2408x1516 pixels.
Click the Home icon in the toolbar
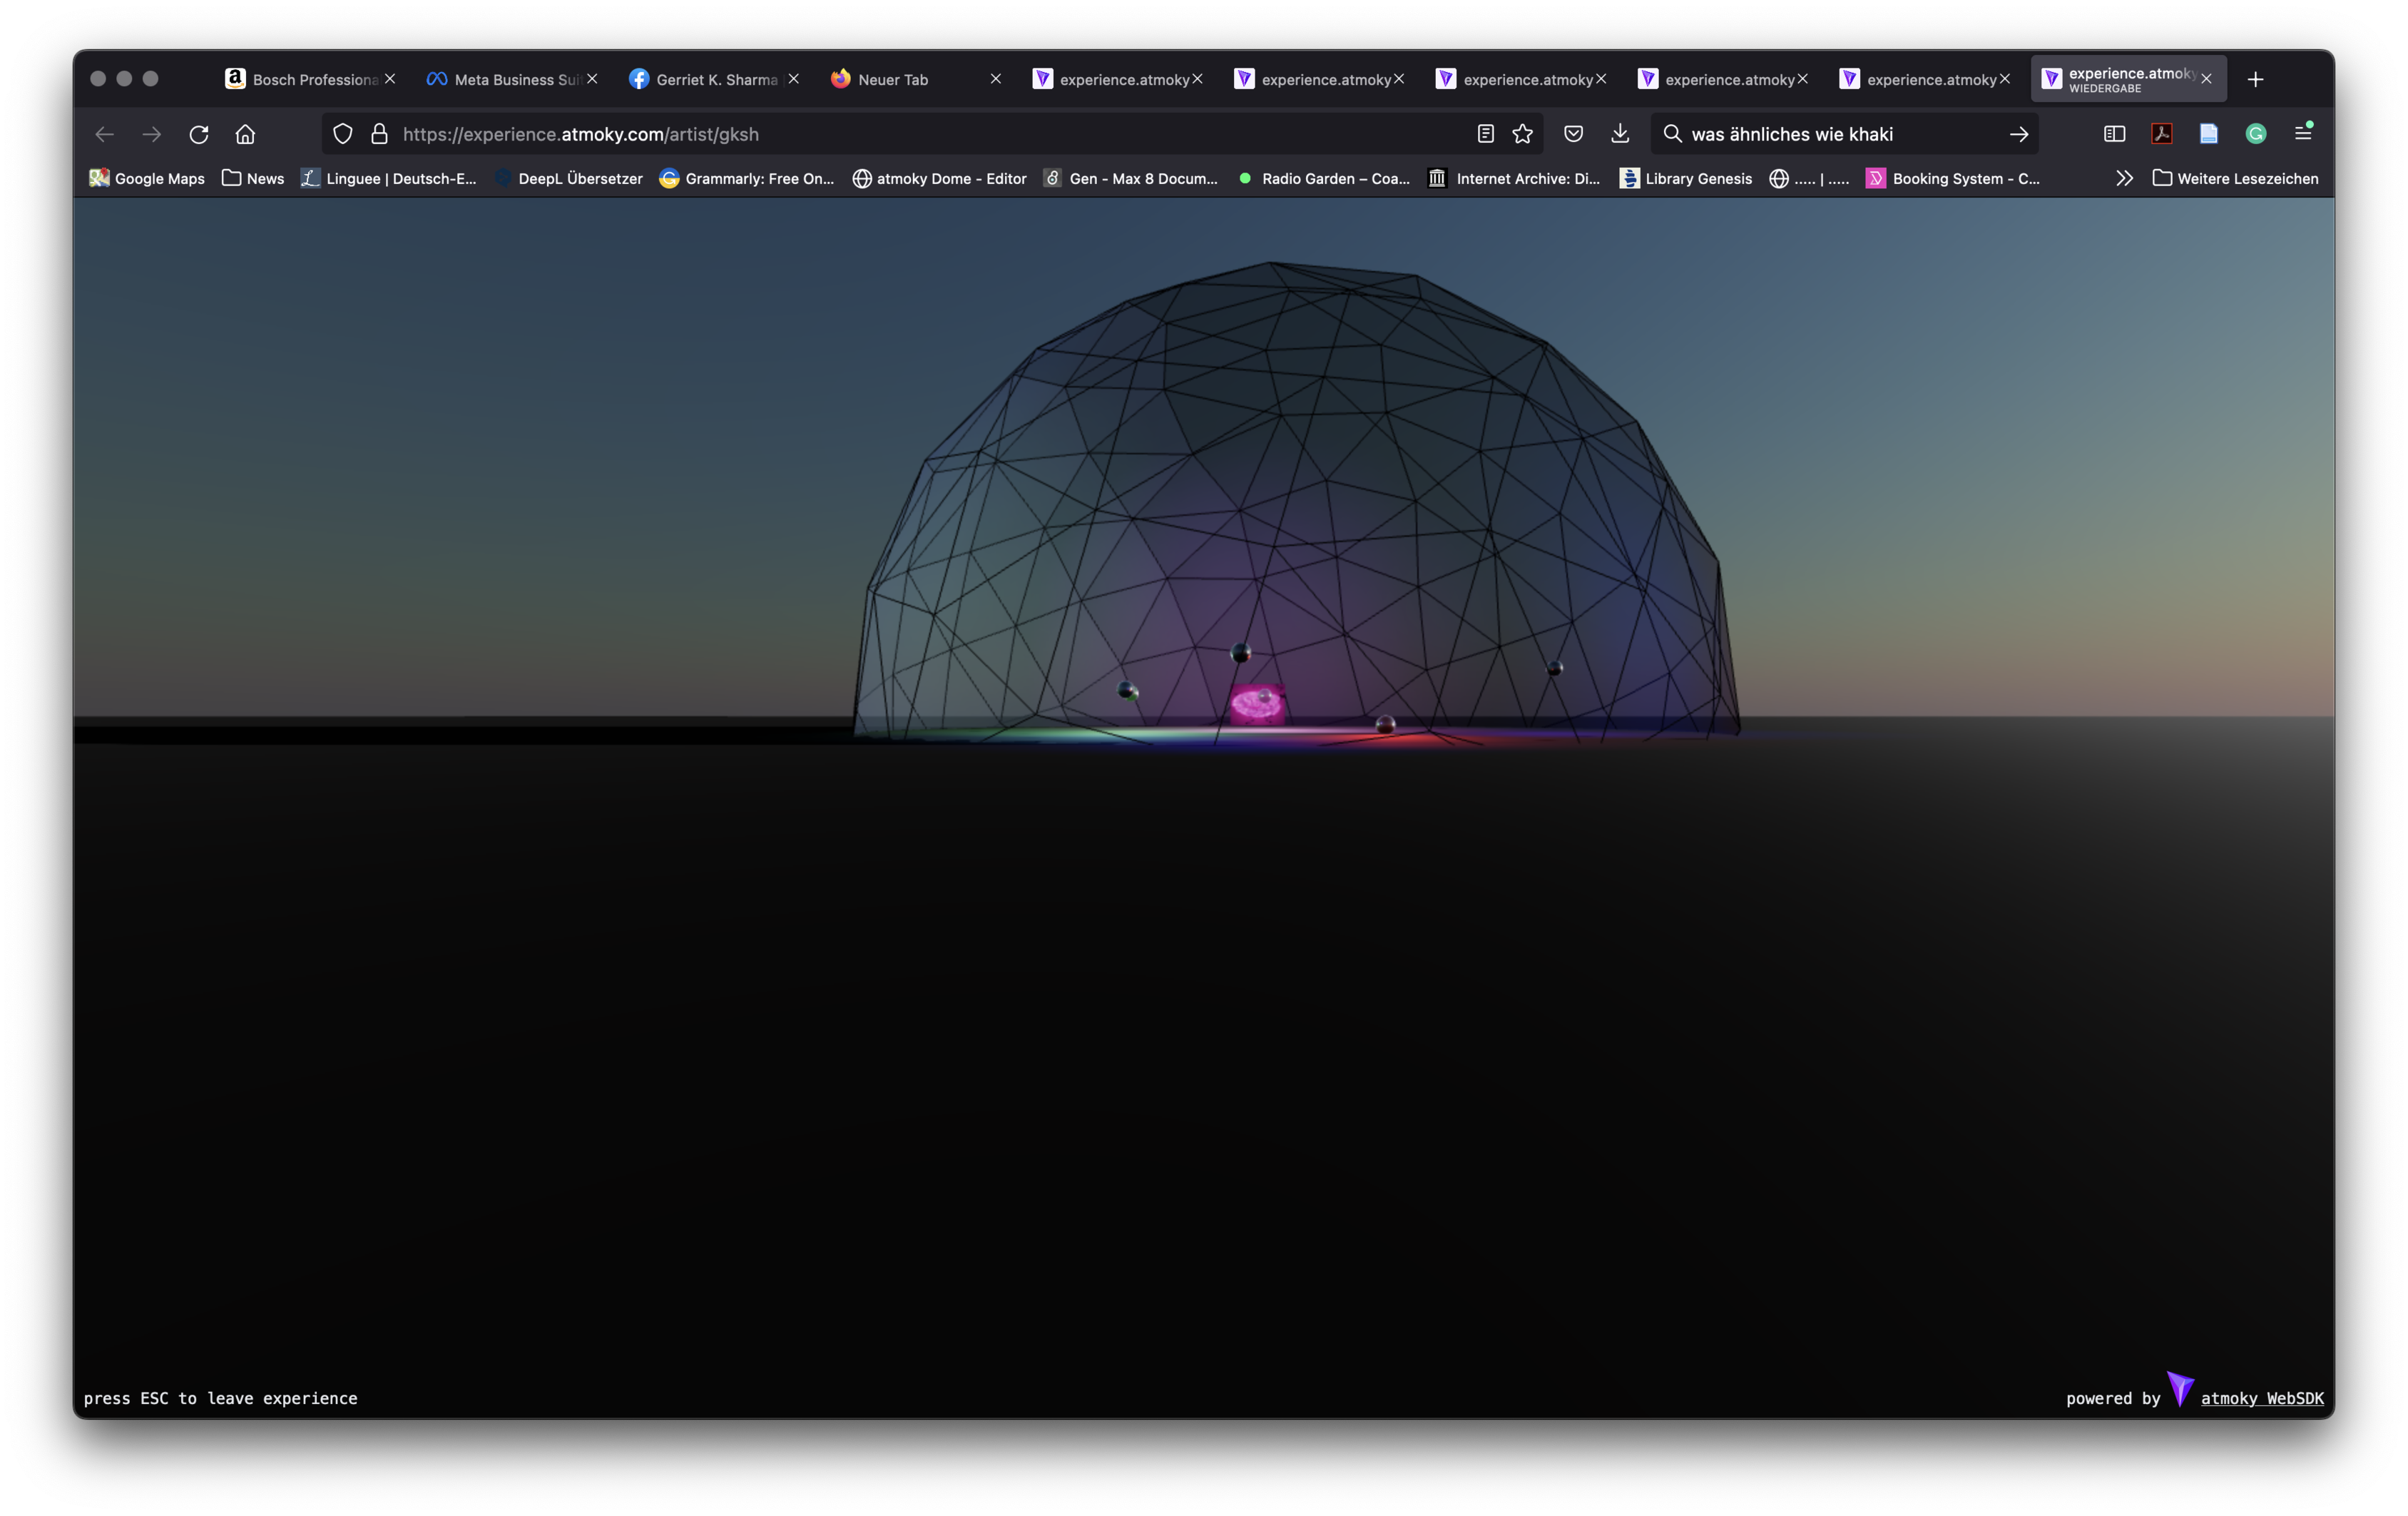click(245, 134)
